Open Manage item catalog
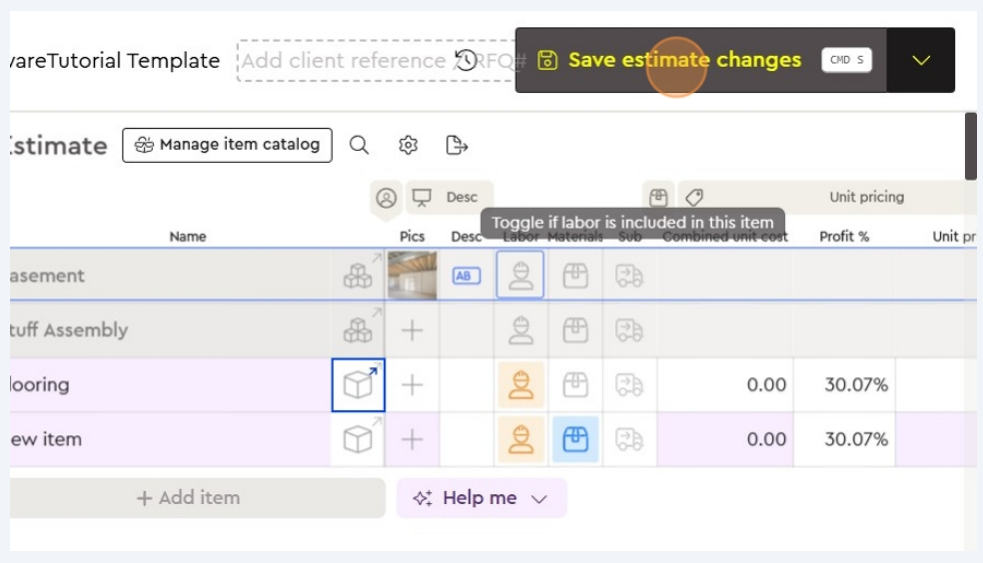Viewport: 983px width, 563px height. pos(227,145)
